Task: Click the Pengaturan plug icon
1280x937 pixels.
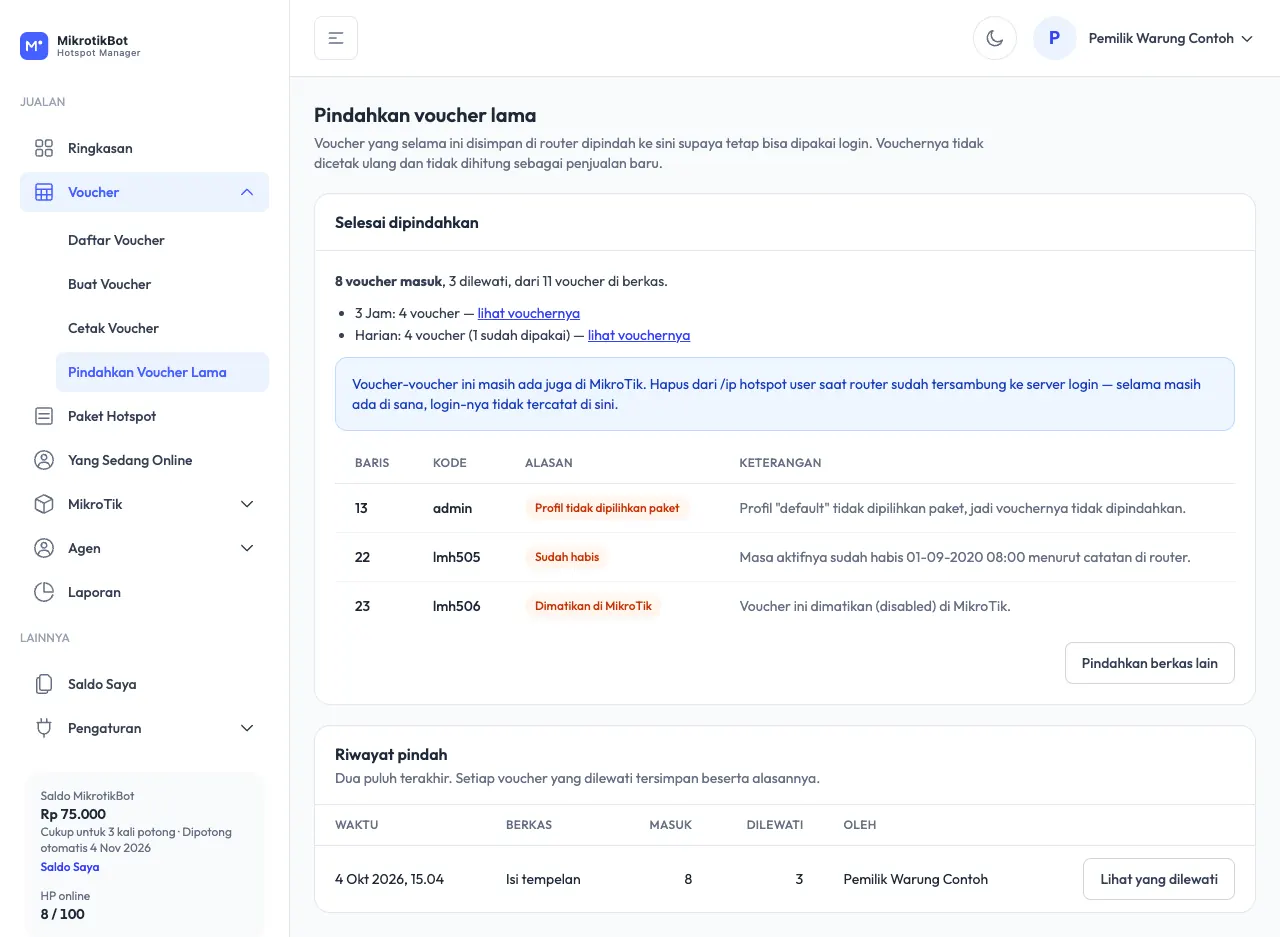Action: click(44, 728)
